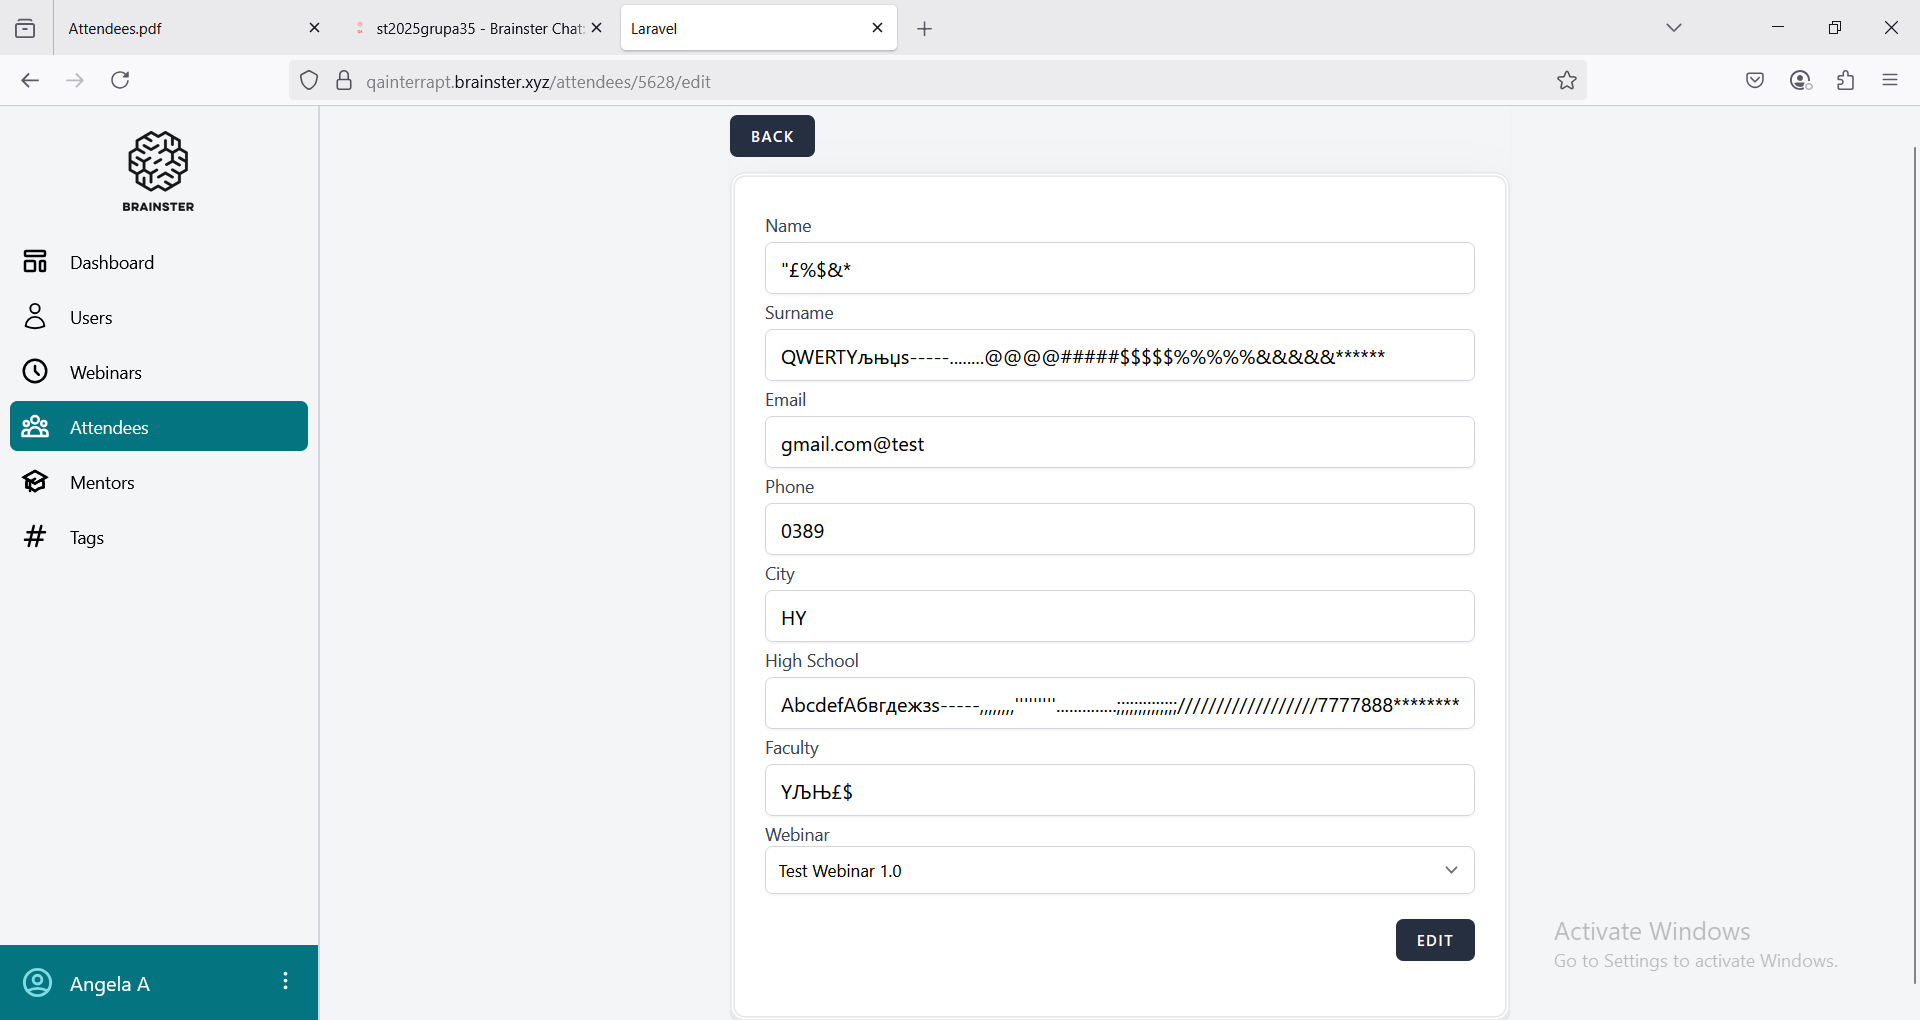This screenshot has height=1020, width=1920.
Task: Focus the Phone input field
Action: [x=1119, y=530]
